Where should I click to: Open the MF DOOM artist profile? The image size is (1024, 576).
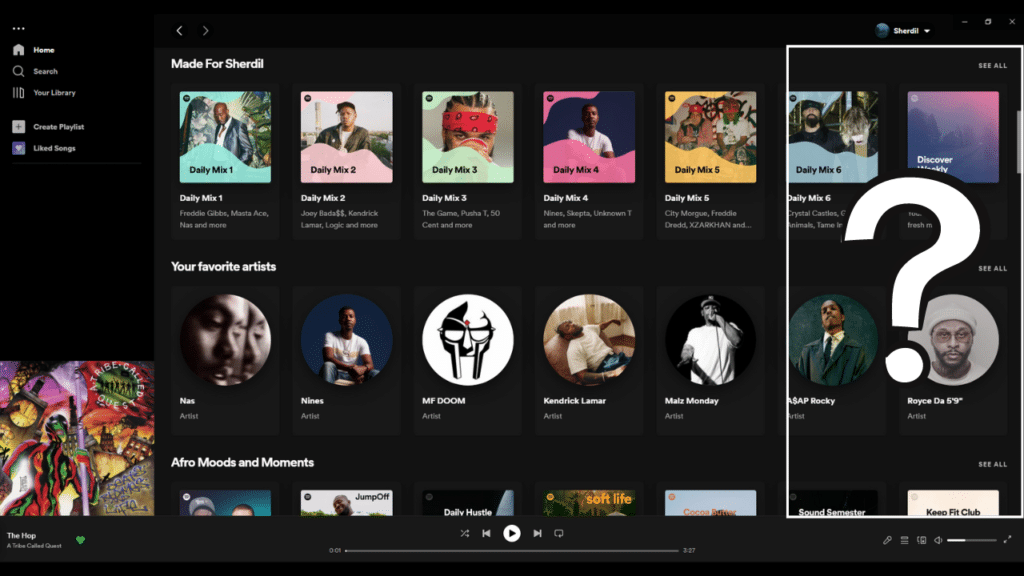tap(468, 360)
